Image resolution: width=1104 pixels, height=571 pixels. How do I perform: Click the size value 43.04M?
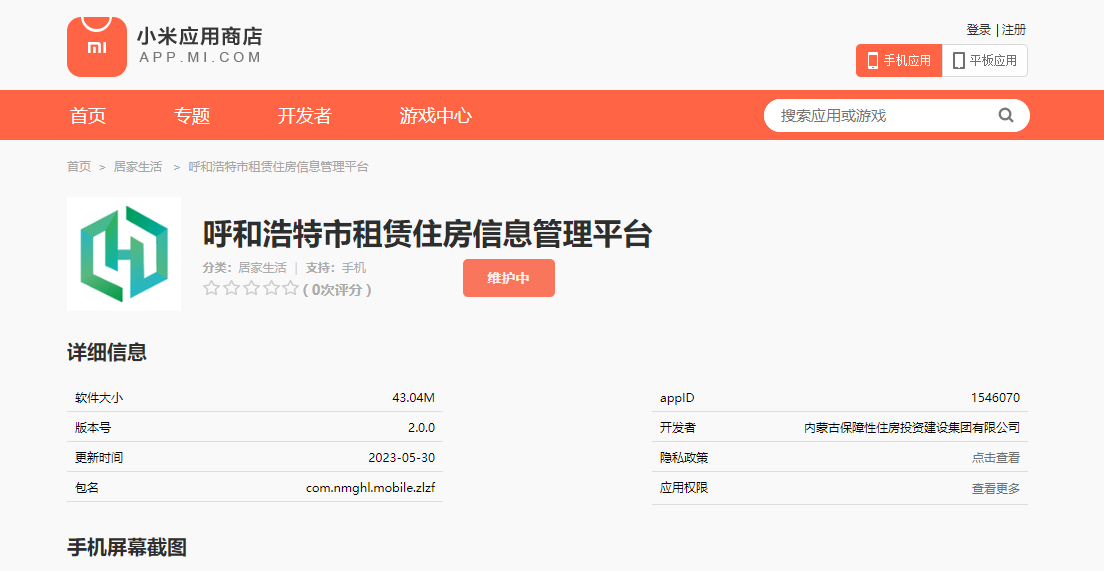pos(414,398)
